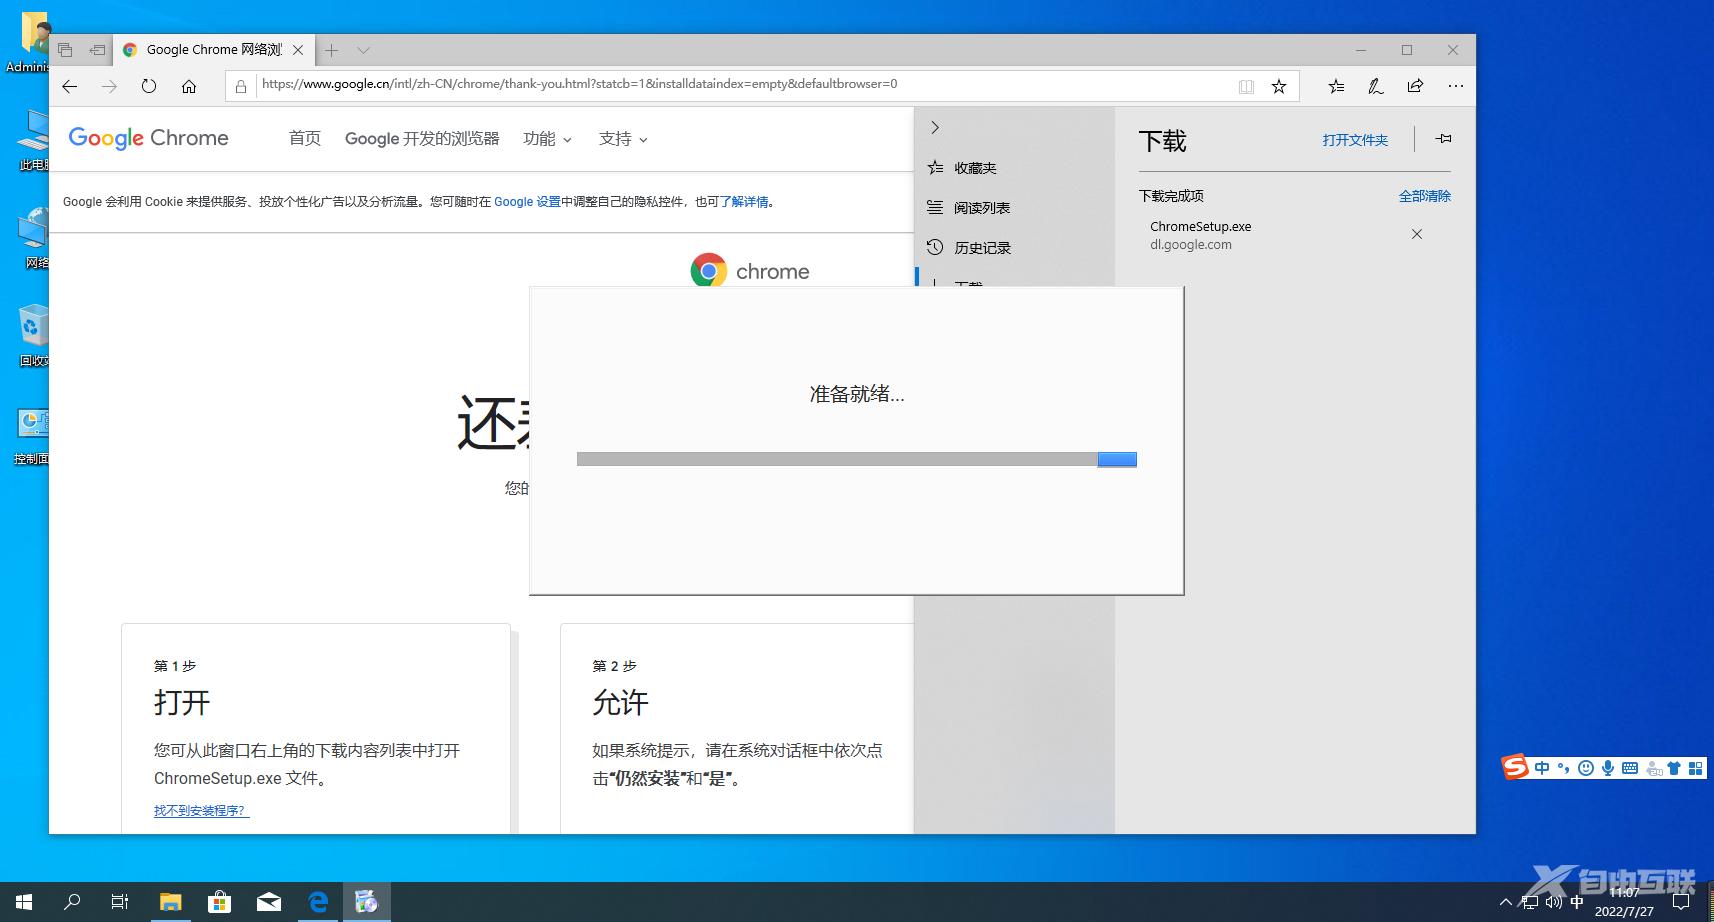The image size is (1714, 922).
Task: Click 找不到安装程序? link
Action: [201, 811]
